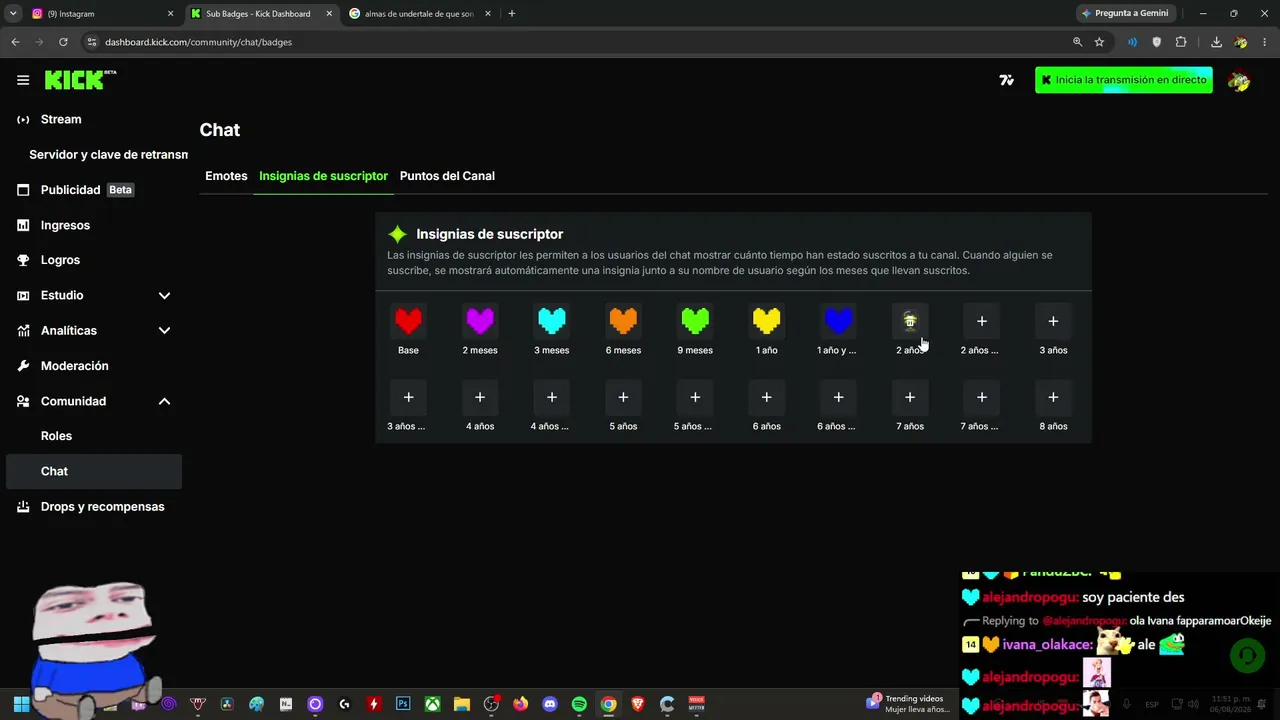Add a badge for 2 años ... slot
Viewport: 1280px width, 720px height.
click(x=982, y=321)
